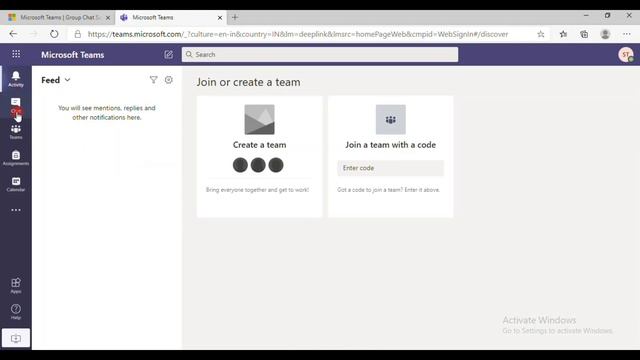Image resolution: width=640 pixels, height=360 pixels.
Task: Click the download desktop app icon
Action: pyautogui.click(x=16, y=338)
